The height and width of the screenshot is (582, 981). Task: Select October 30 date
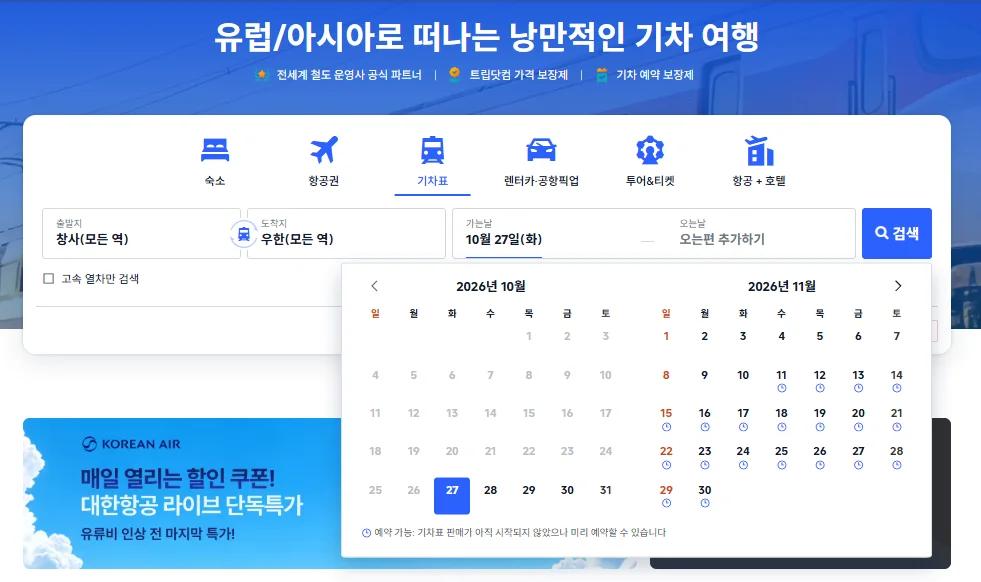(567, 491)
